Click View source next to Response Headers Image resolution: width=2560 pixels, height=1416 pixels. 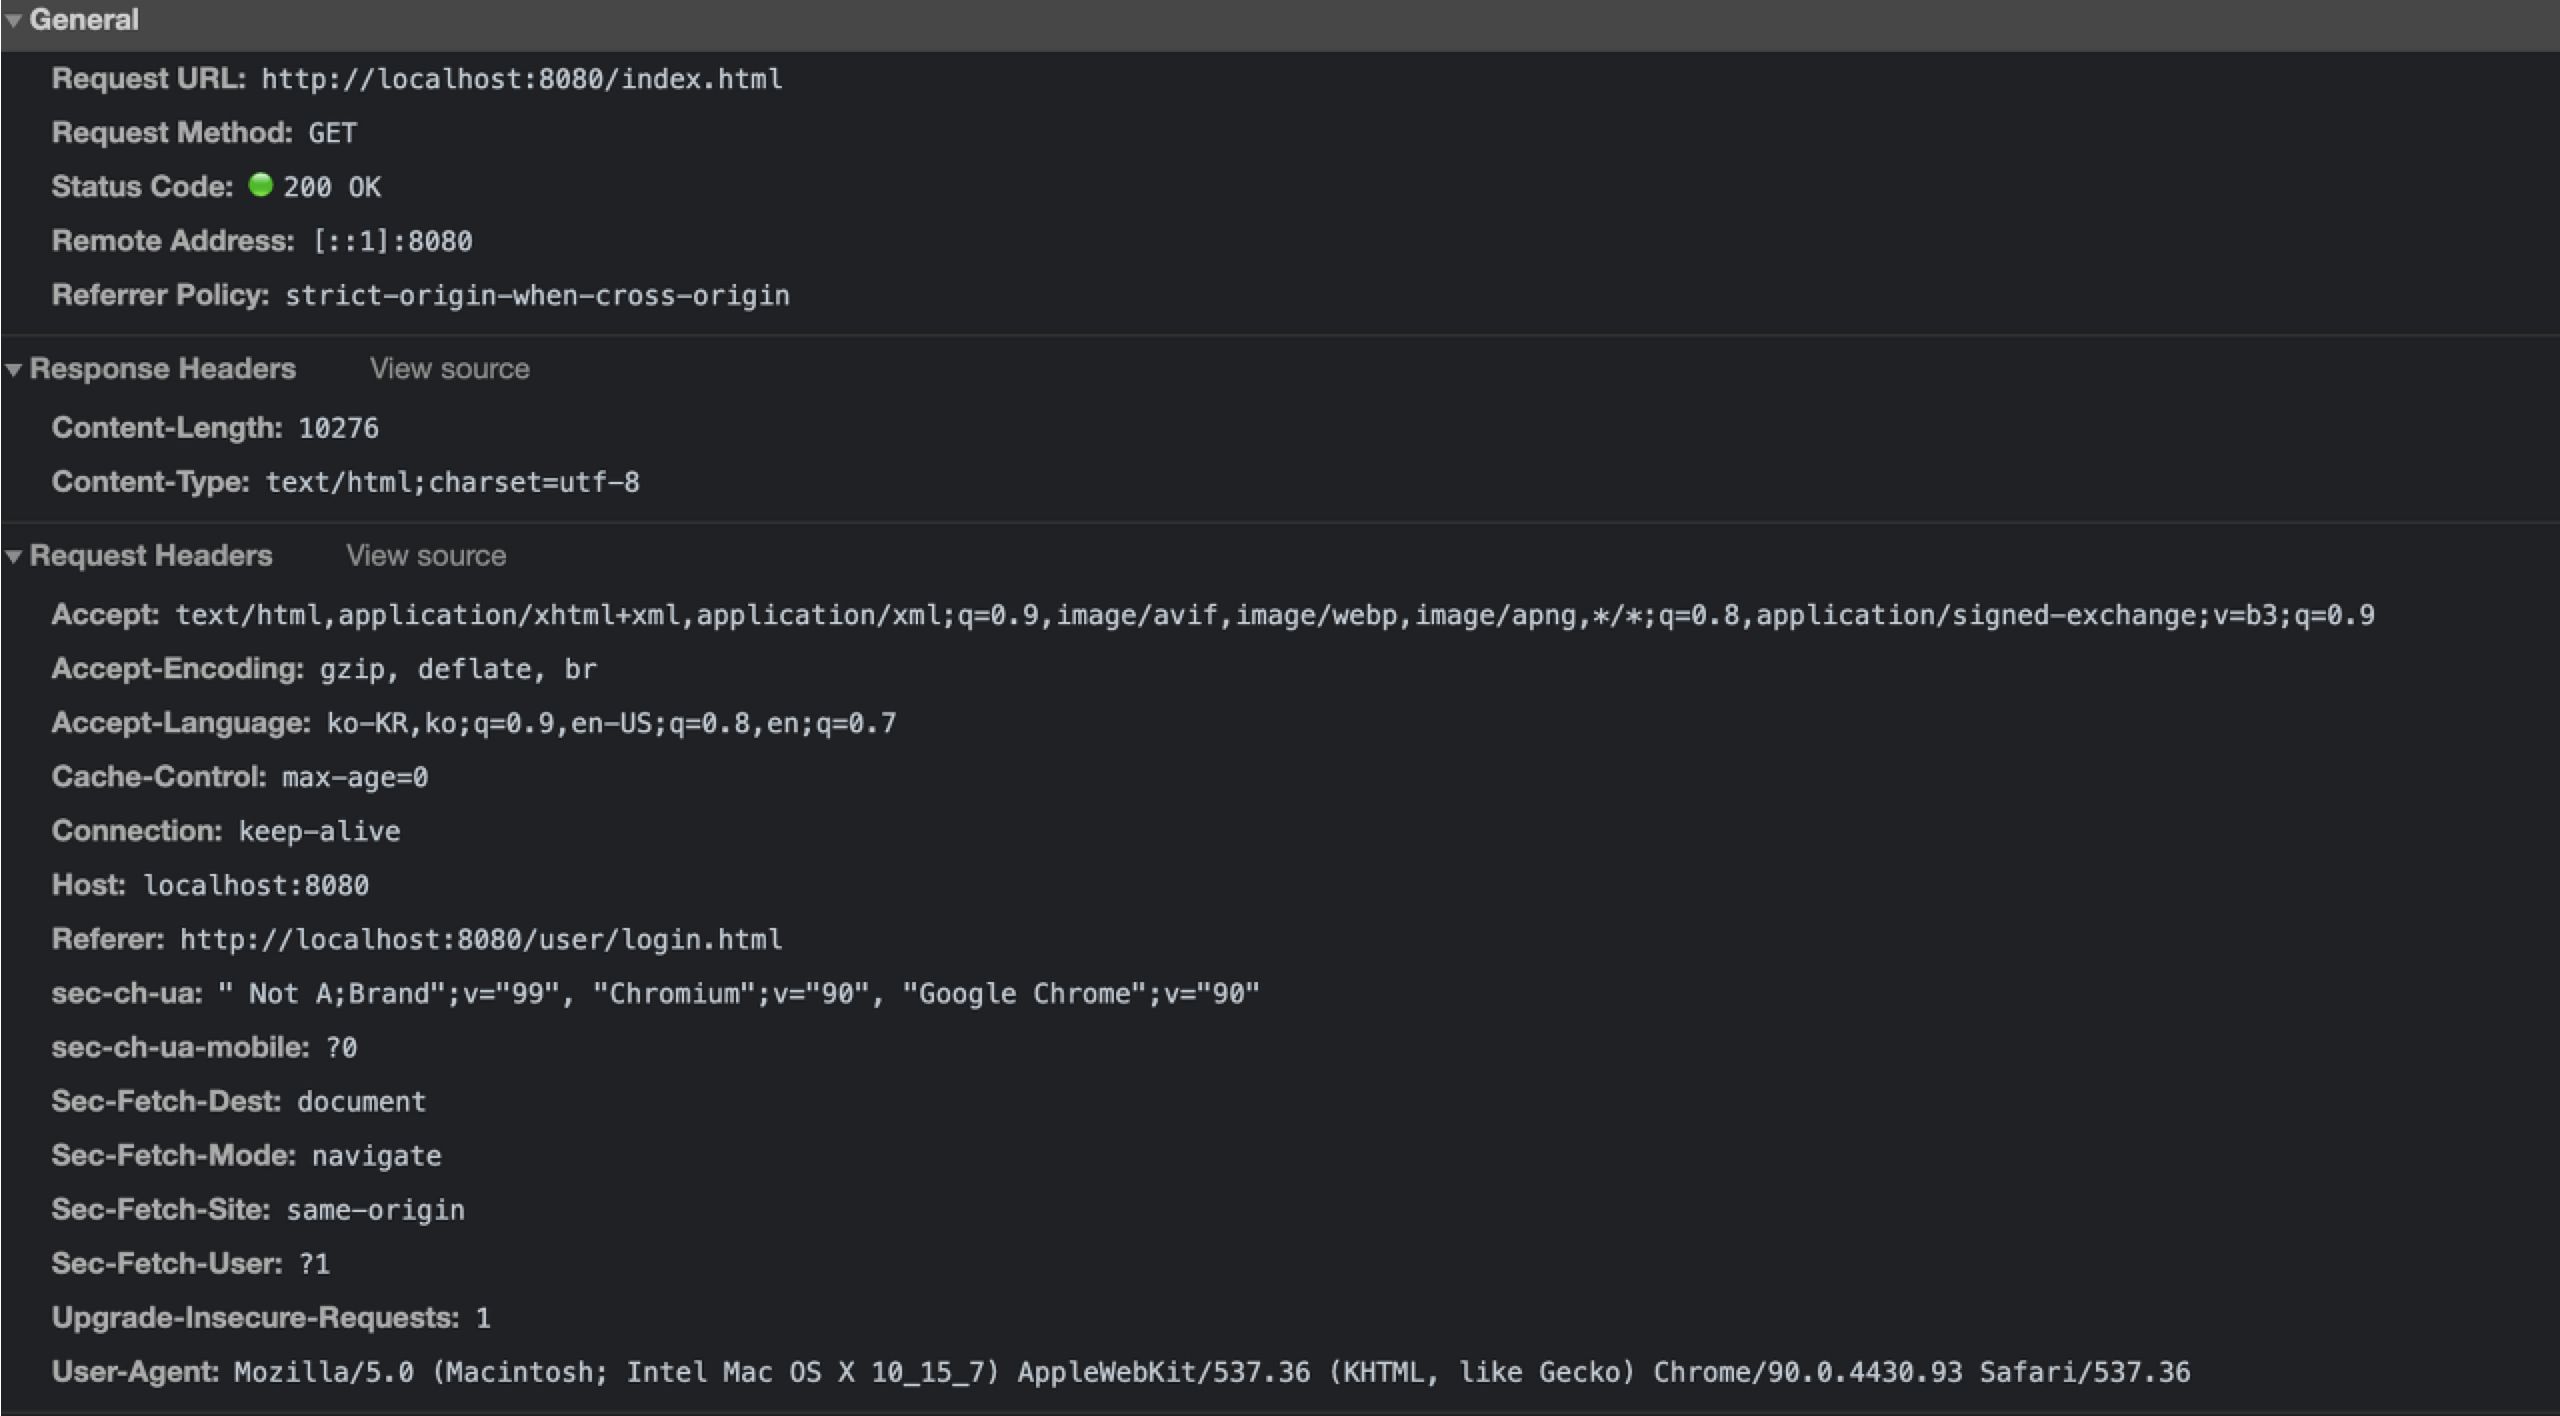pos(449,369)
